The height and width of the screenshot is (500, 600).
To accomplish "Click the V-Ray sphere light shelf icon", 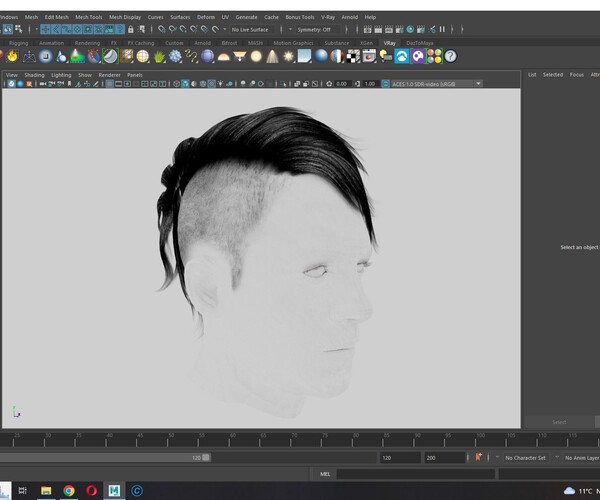I will tap(256, 56).
